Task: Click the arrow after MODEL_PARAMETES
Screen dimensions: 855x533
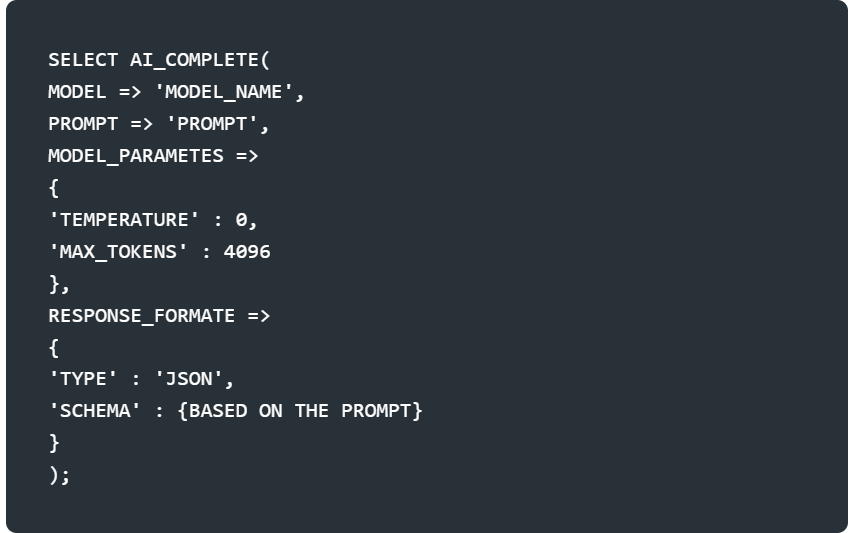Action: 246,156
